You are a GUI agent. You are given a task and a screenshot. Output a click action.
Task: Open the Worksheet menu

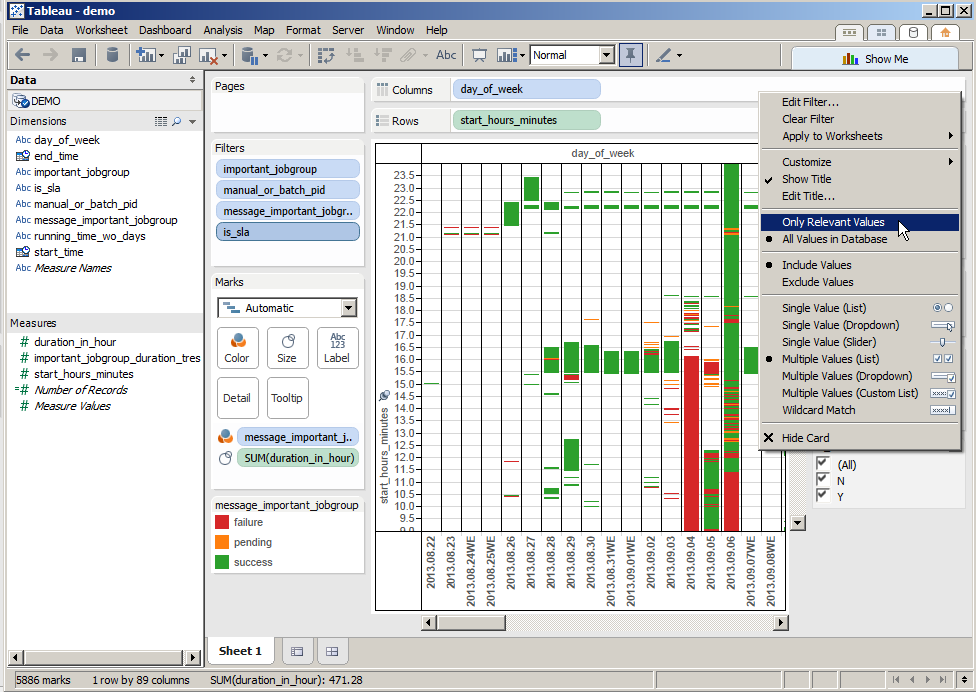[101, 30]
